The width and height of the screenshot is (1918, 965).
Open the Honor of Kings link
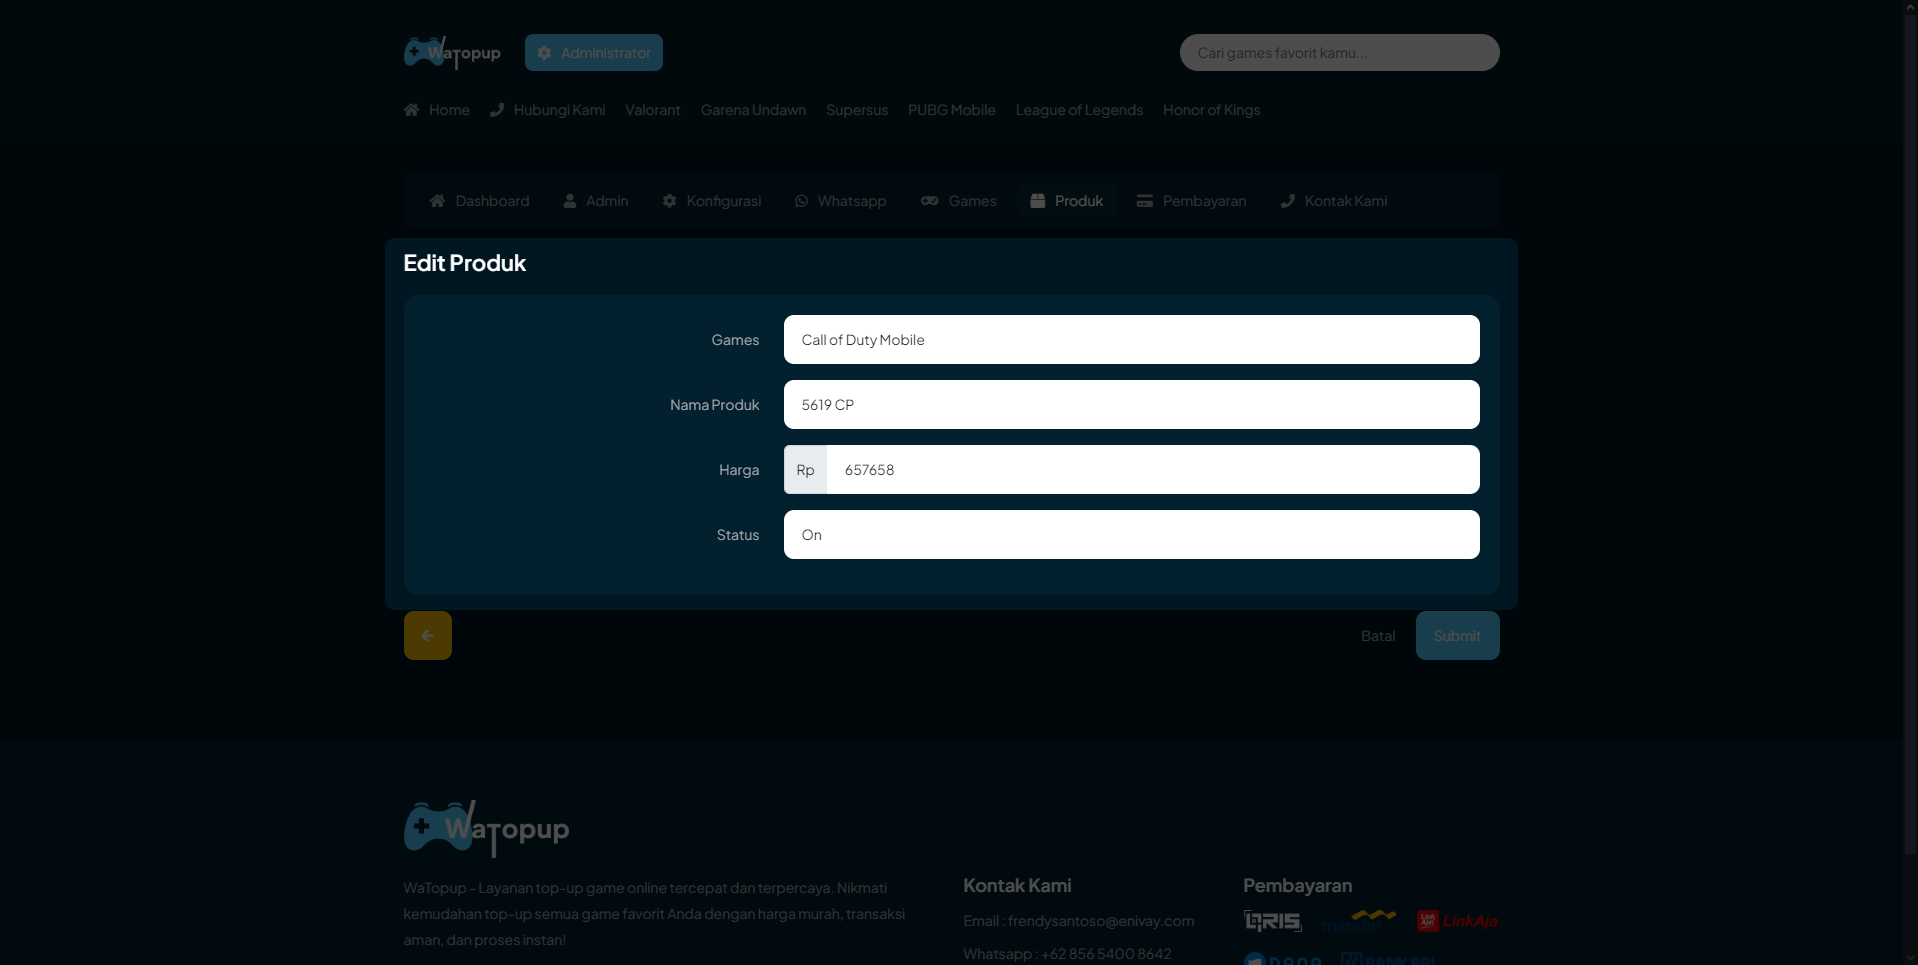point(1212,110)
